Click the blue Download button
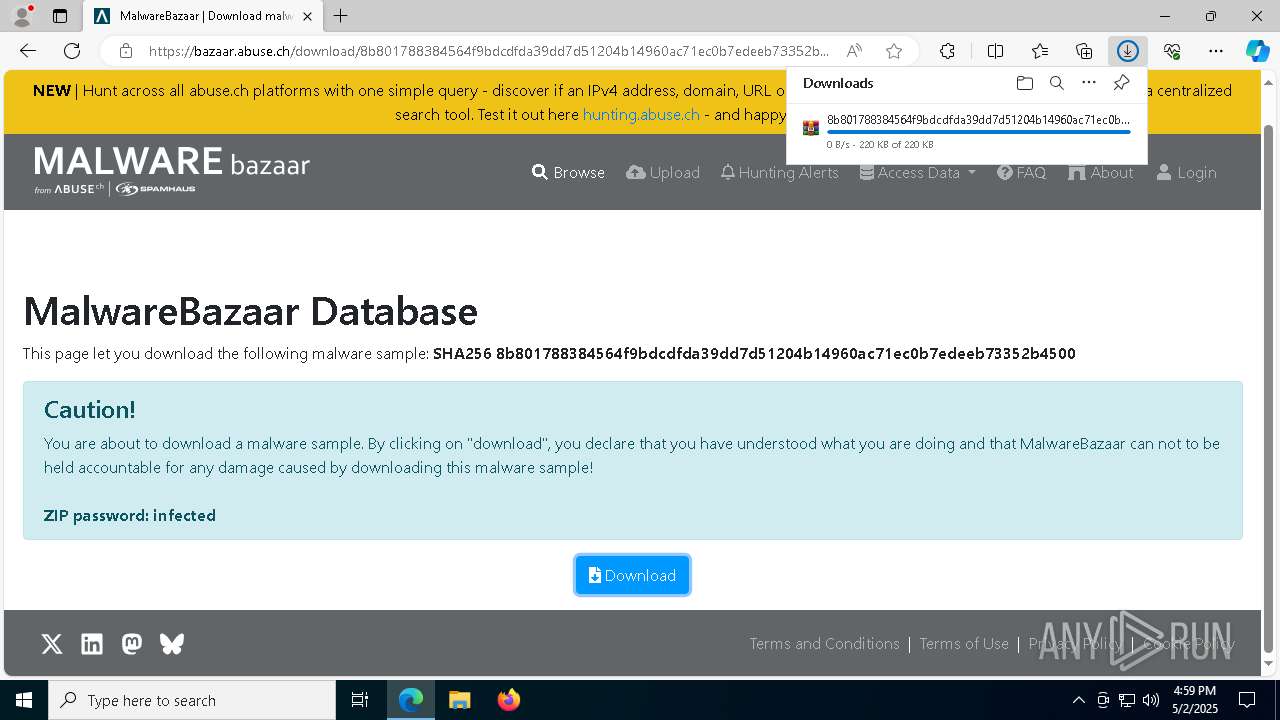The image size is (1280, 720). 632,575
